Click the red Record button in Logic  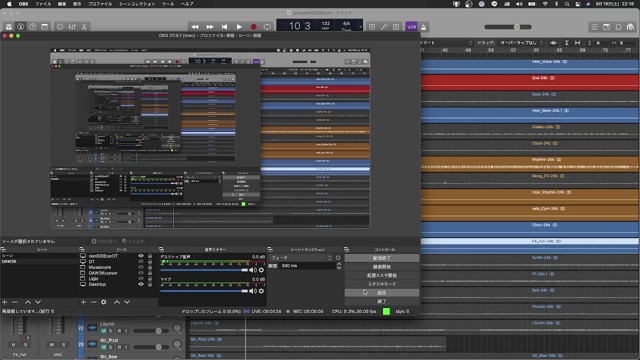click(x=253, y=27)
